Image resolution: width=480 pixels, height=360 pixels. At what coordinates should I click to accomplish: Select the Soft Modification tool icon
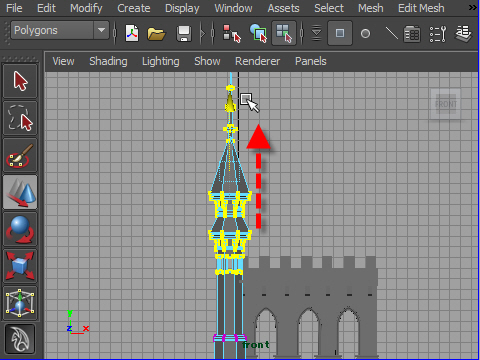20,339
